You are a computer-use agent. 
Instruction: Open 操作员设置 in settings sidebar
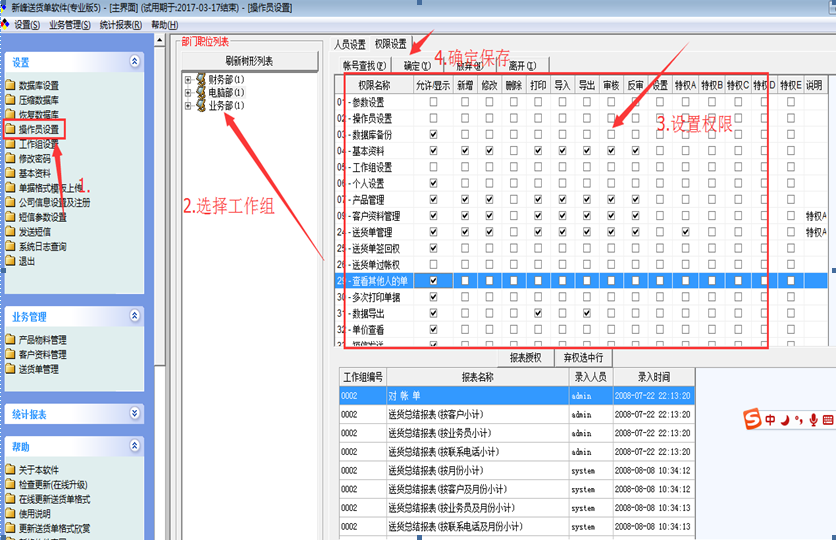point(38,130)
